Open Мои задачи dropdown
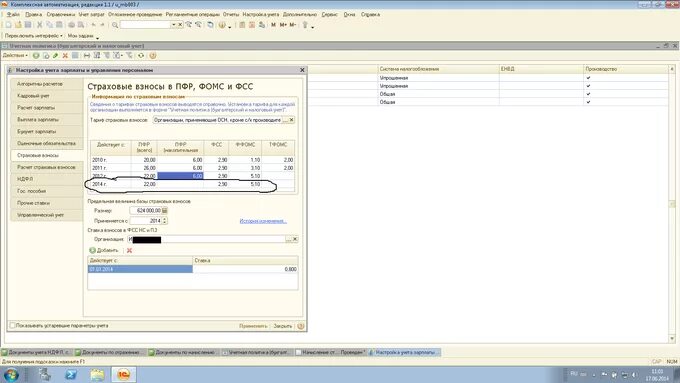Image resolution: width=680 pixels, height=383 pixels. (83, 36)
